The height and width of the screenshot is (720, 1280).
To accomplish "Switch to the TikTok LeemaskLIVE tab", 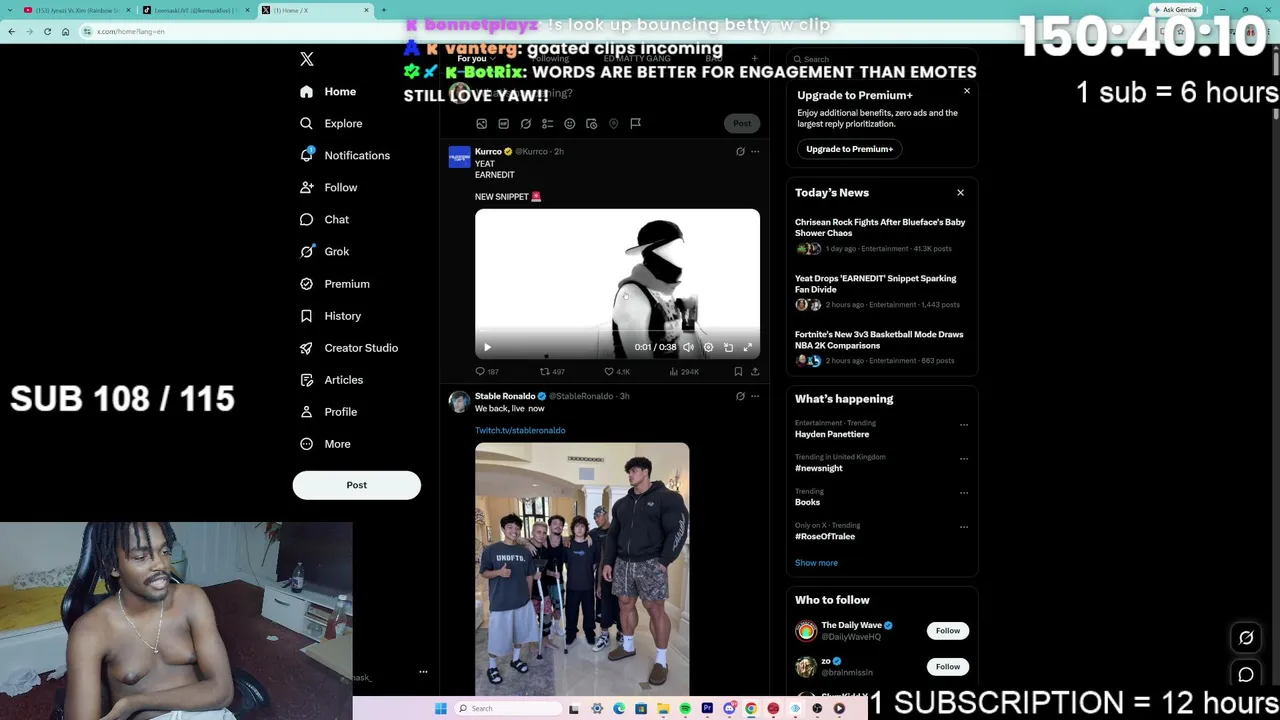I will coord(196,10).
